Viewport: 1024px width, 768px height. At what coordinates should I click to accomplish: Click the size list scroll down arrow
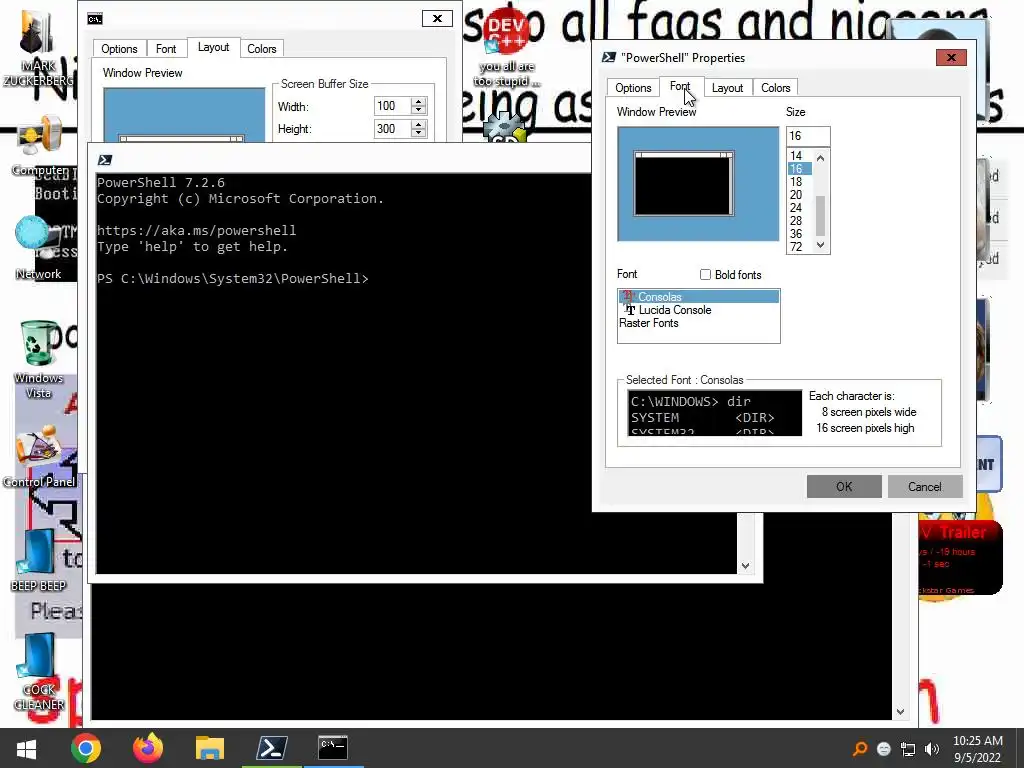pos(821,245)
